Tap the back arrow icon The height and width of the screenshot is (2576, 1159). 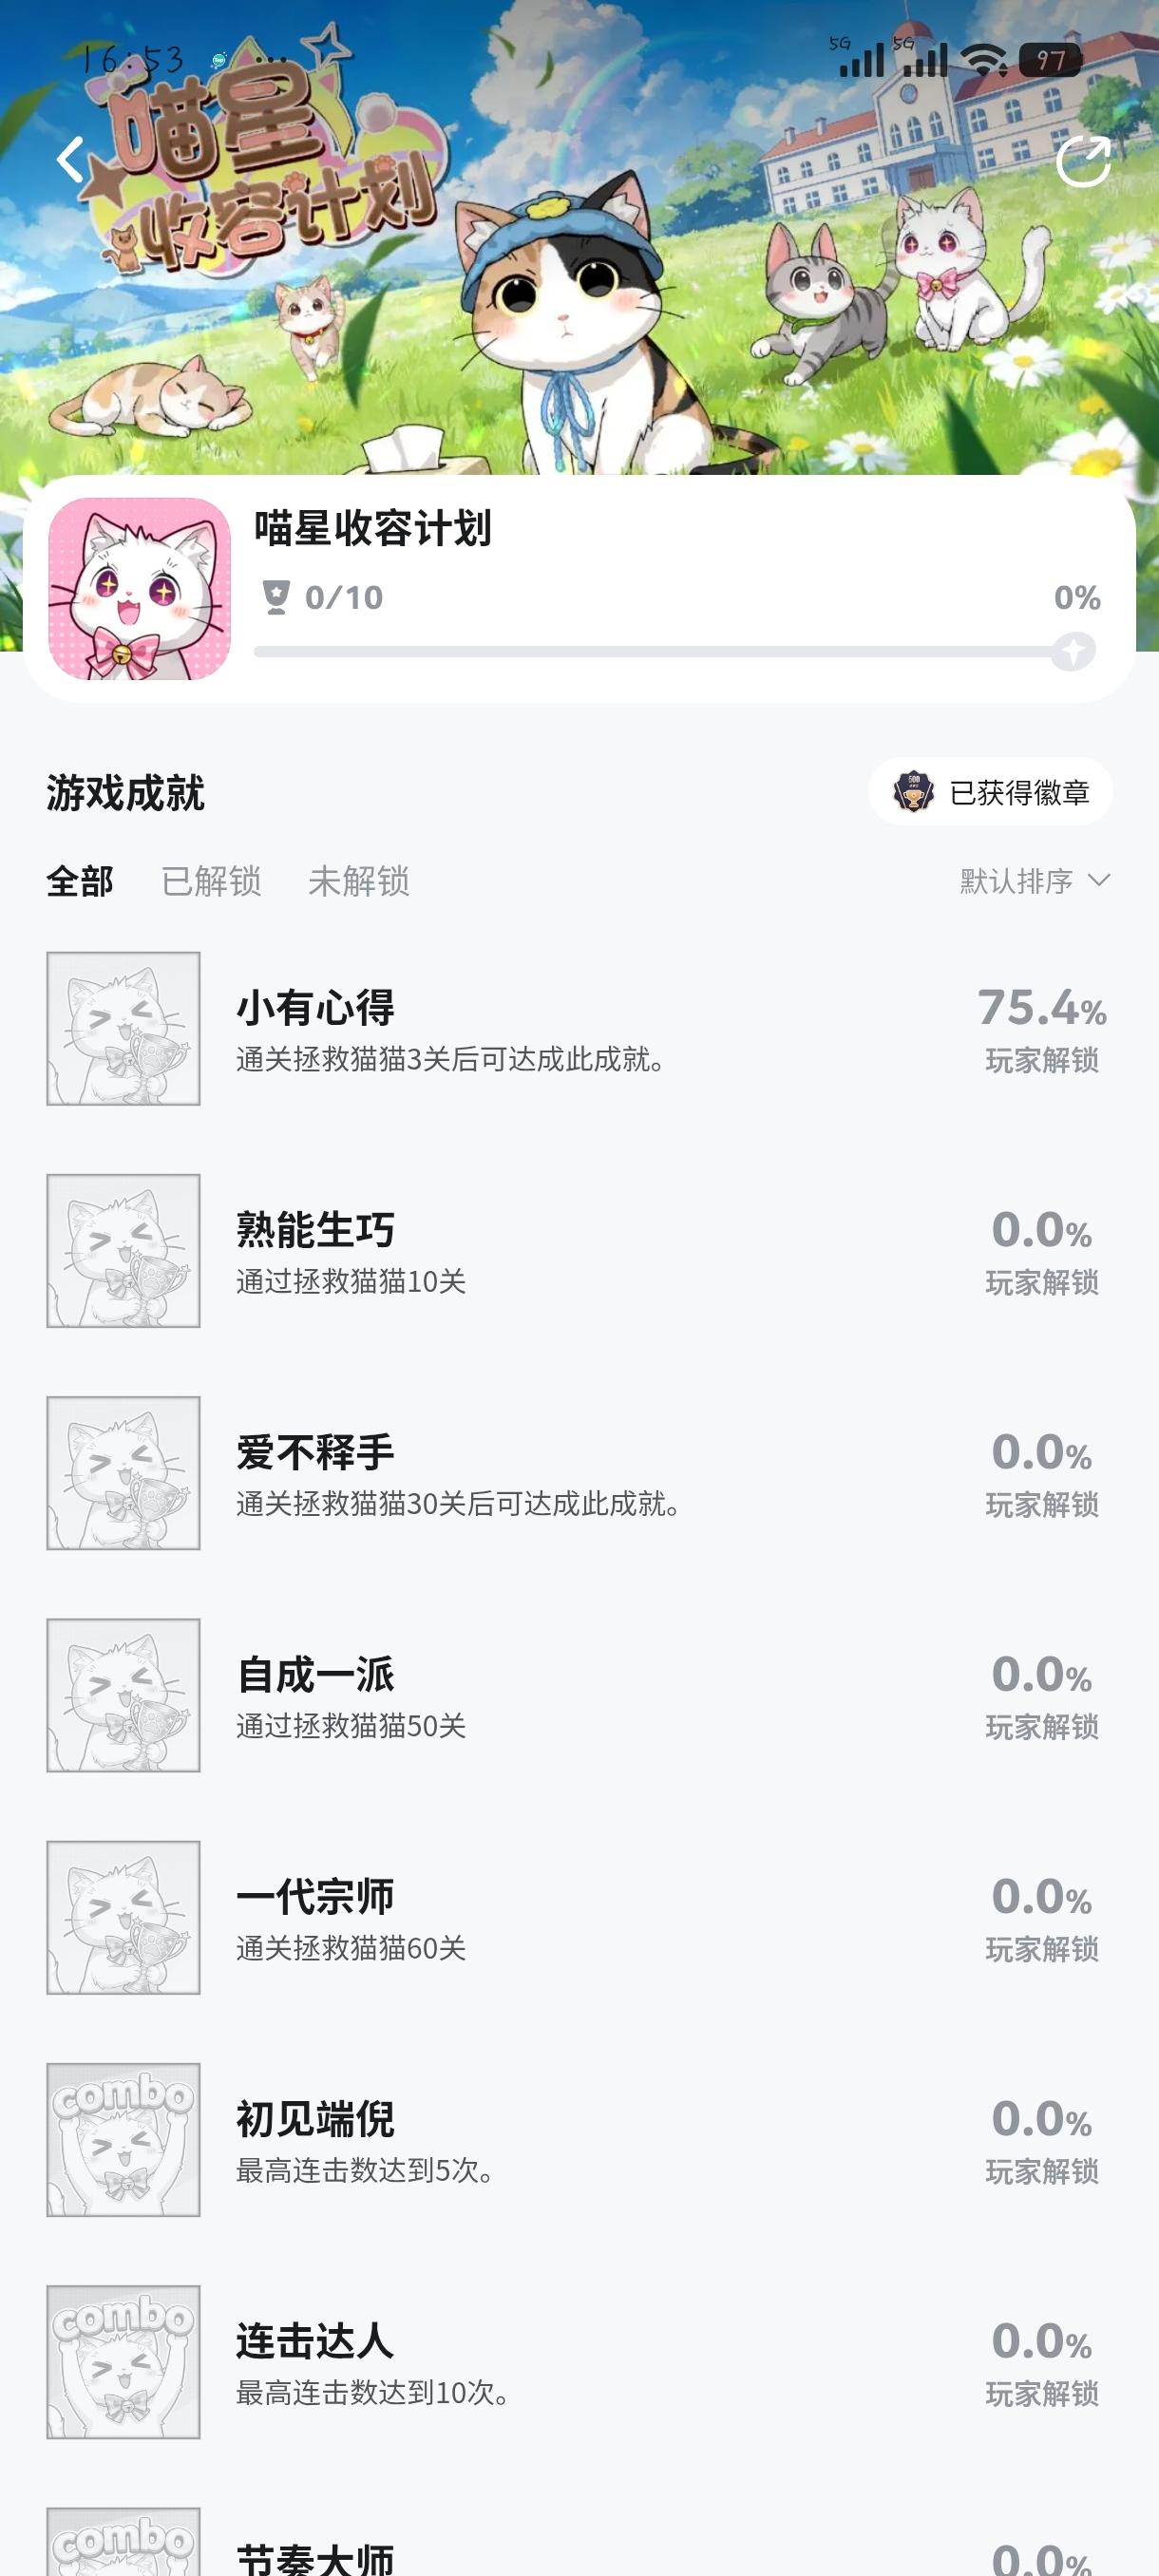(x=70, y=160)
